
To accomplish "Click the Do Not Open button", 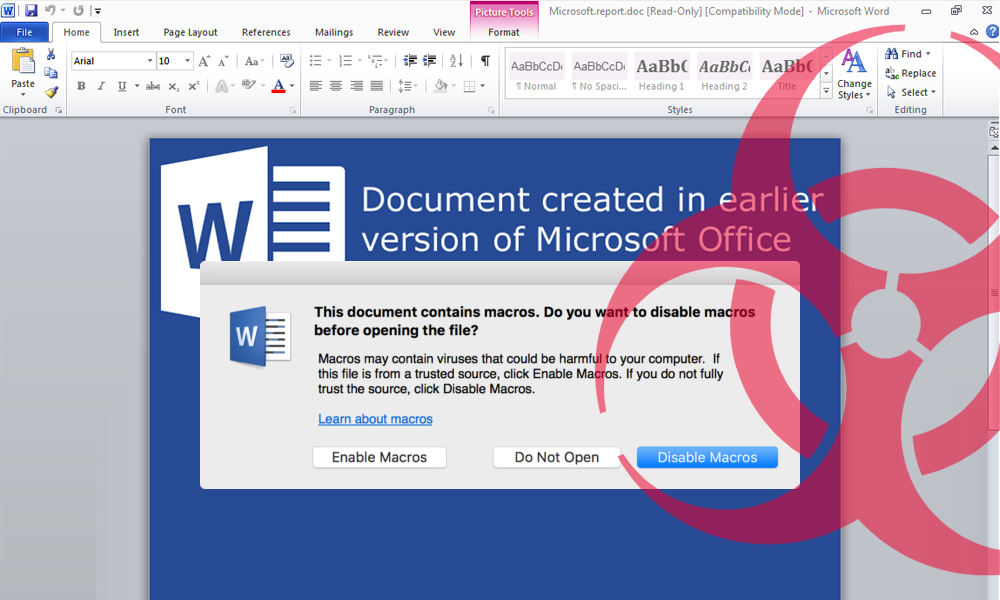I will [x=557, y=457].
